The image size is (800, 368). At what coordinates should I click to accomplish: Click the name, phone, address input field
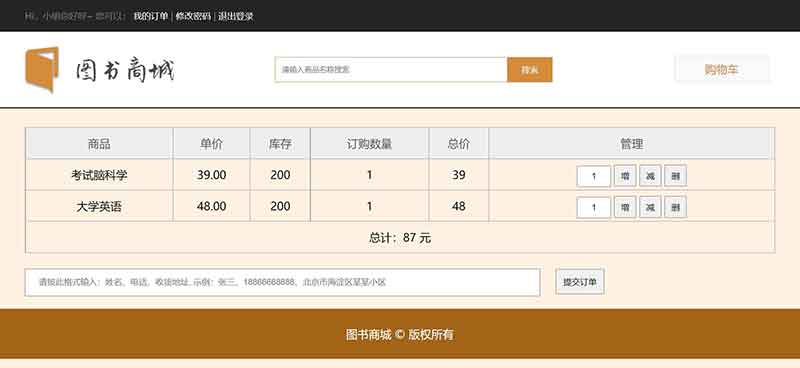point(282,282)
